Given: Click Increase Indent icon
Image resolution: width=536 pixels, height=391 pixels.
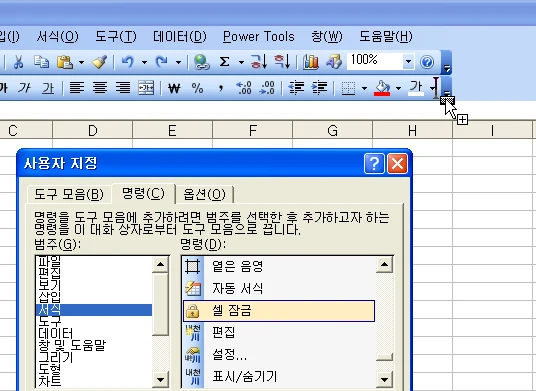Looking at the screenshot, I should point(319,88).
